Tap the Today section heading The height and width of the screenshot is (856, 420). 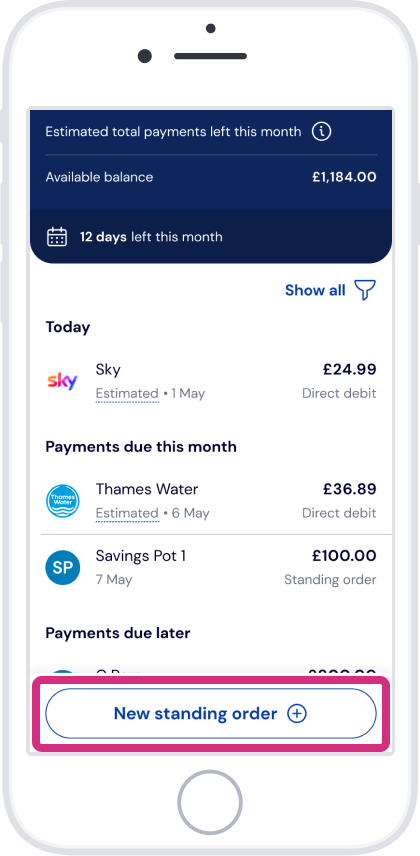tap(68, 327)
